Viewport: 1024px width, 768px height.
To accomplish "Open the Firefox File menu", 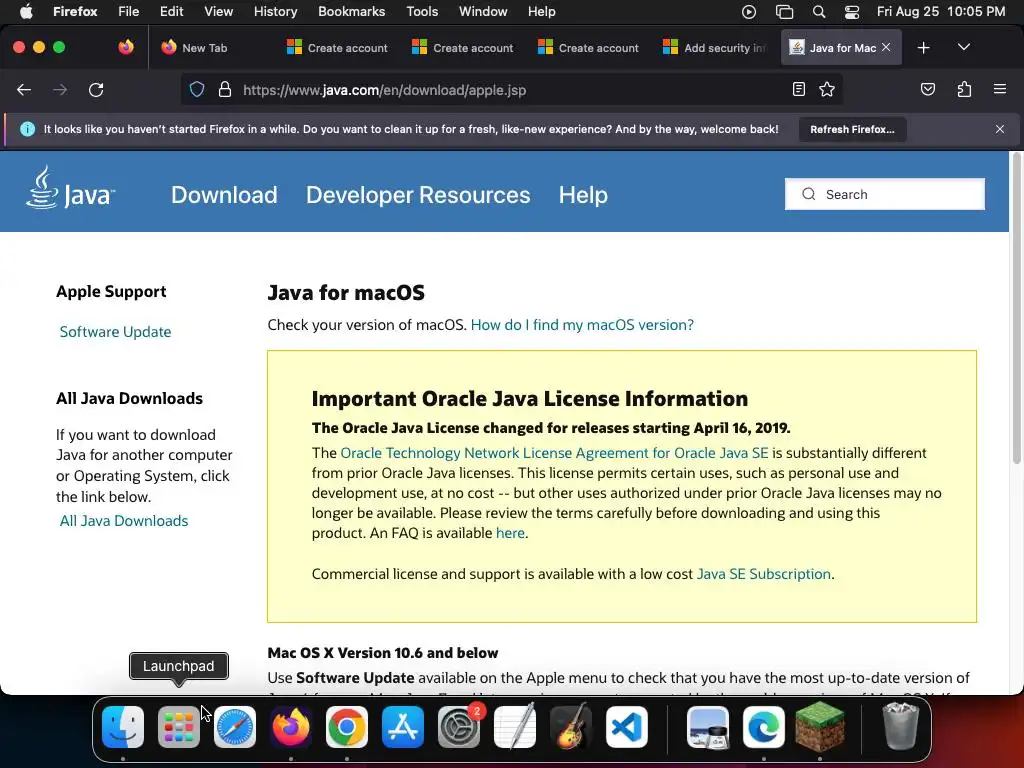I will pyautogui.click(x=129, y=11).
